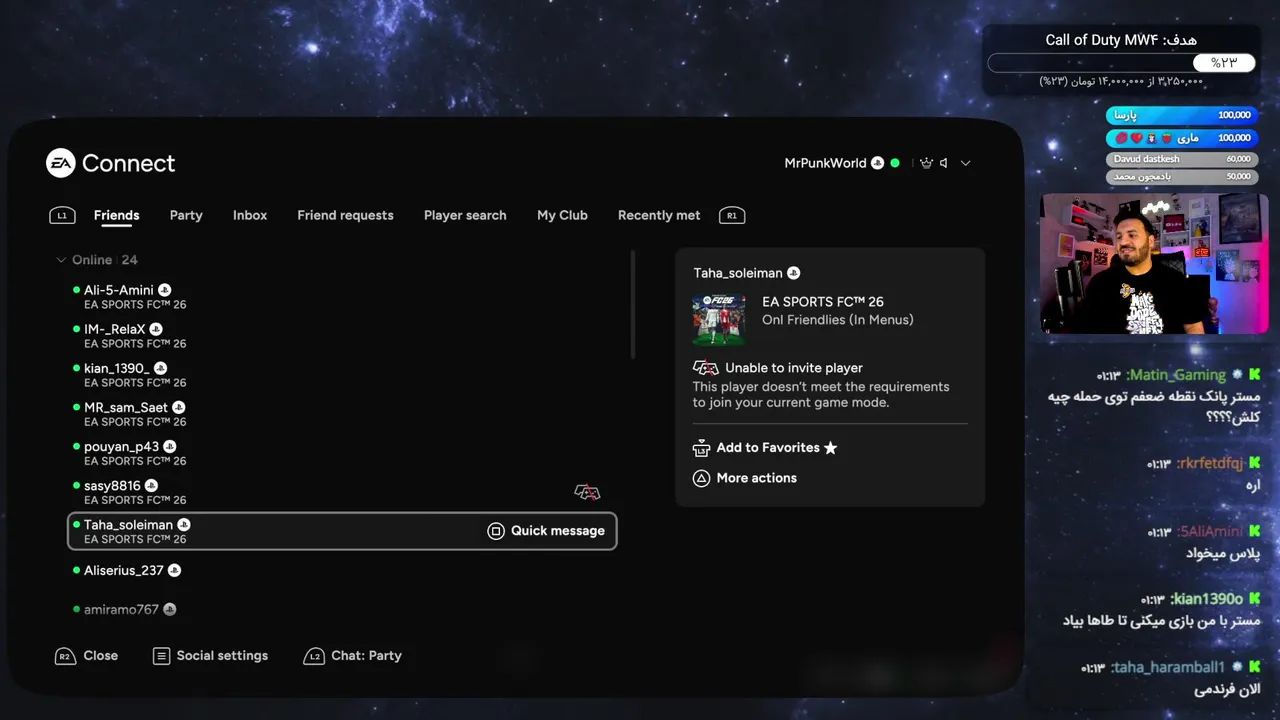Open the Friend requests tab
Image resolution: width=1280 pixels, height=720 pixels.
point(345,215)
